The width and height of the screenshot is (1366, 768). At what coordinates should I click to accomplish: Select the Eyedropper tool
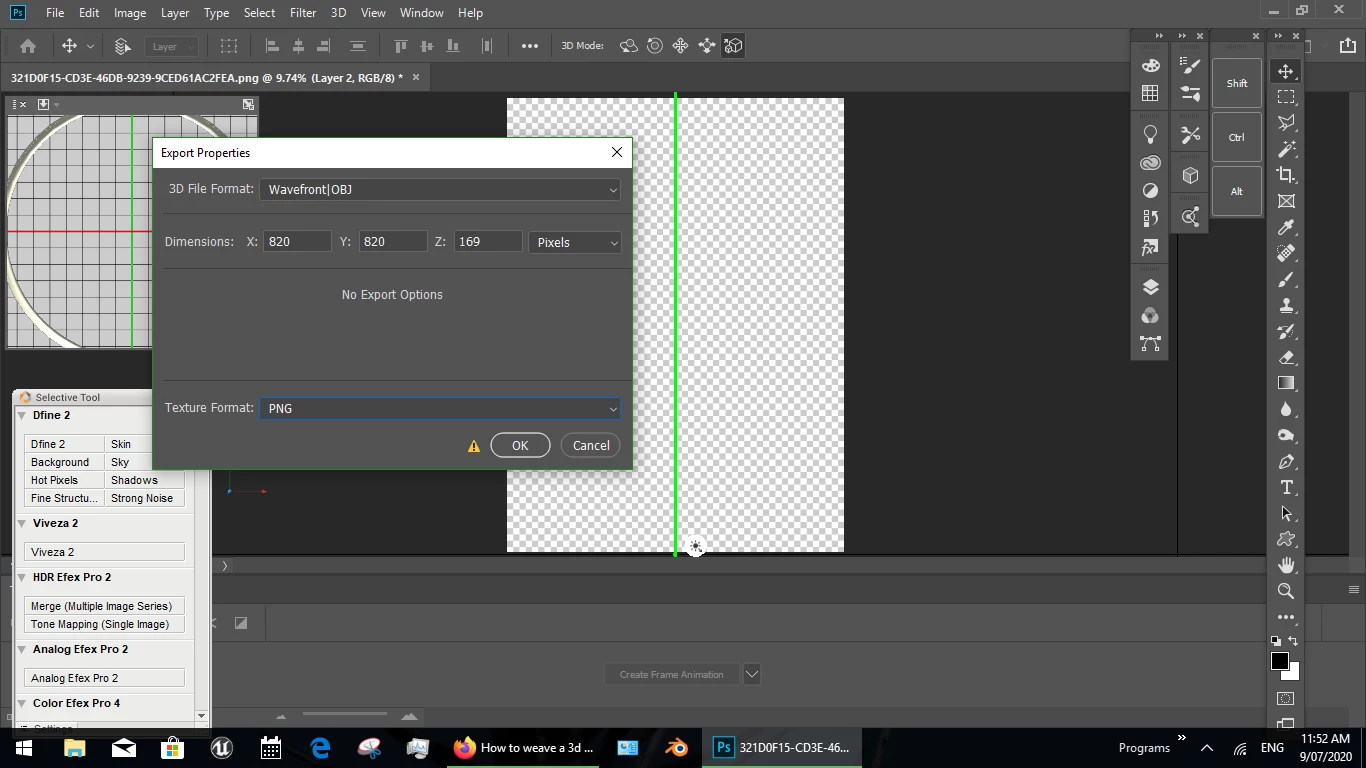(x=1286, y=227)
